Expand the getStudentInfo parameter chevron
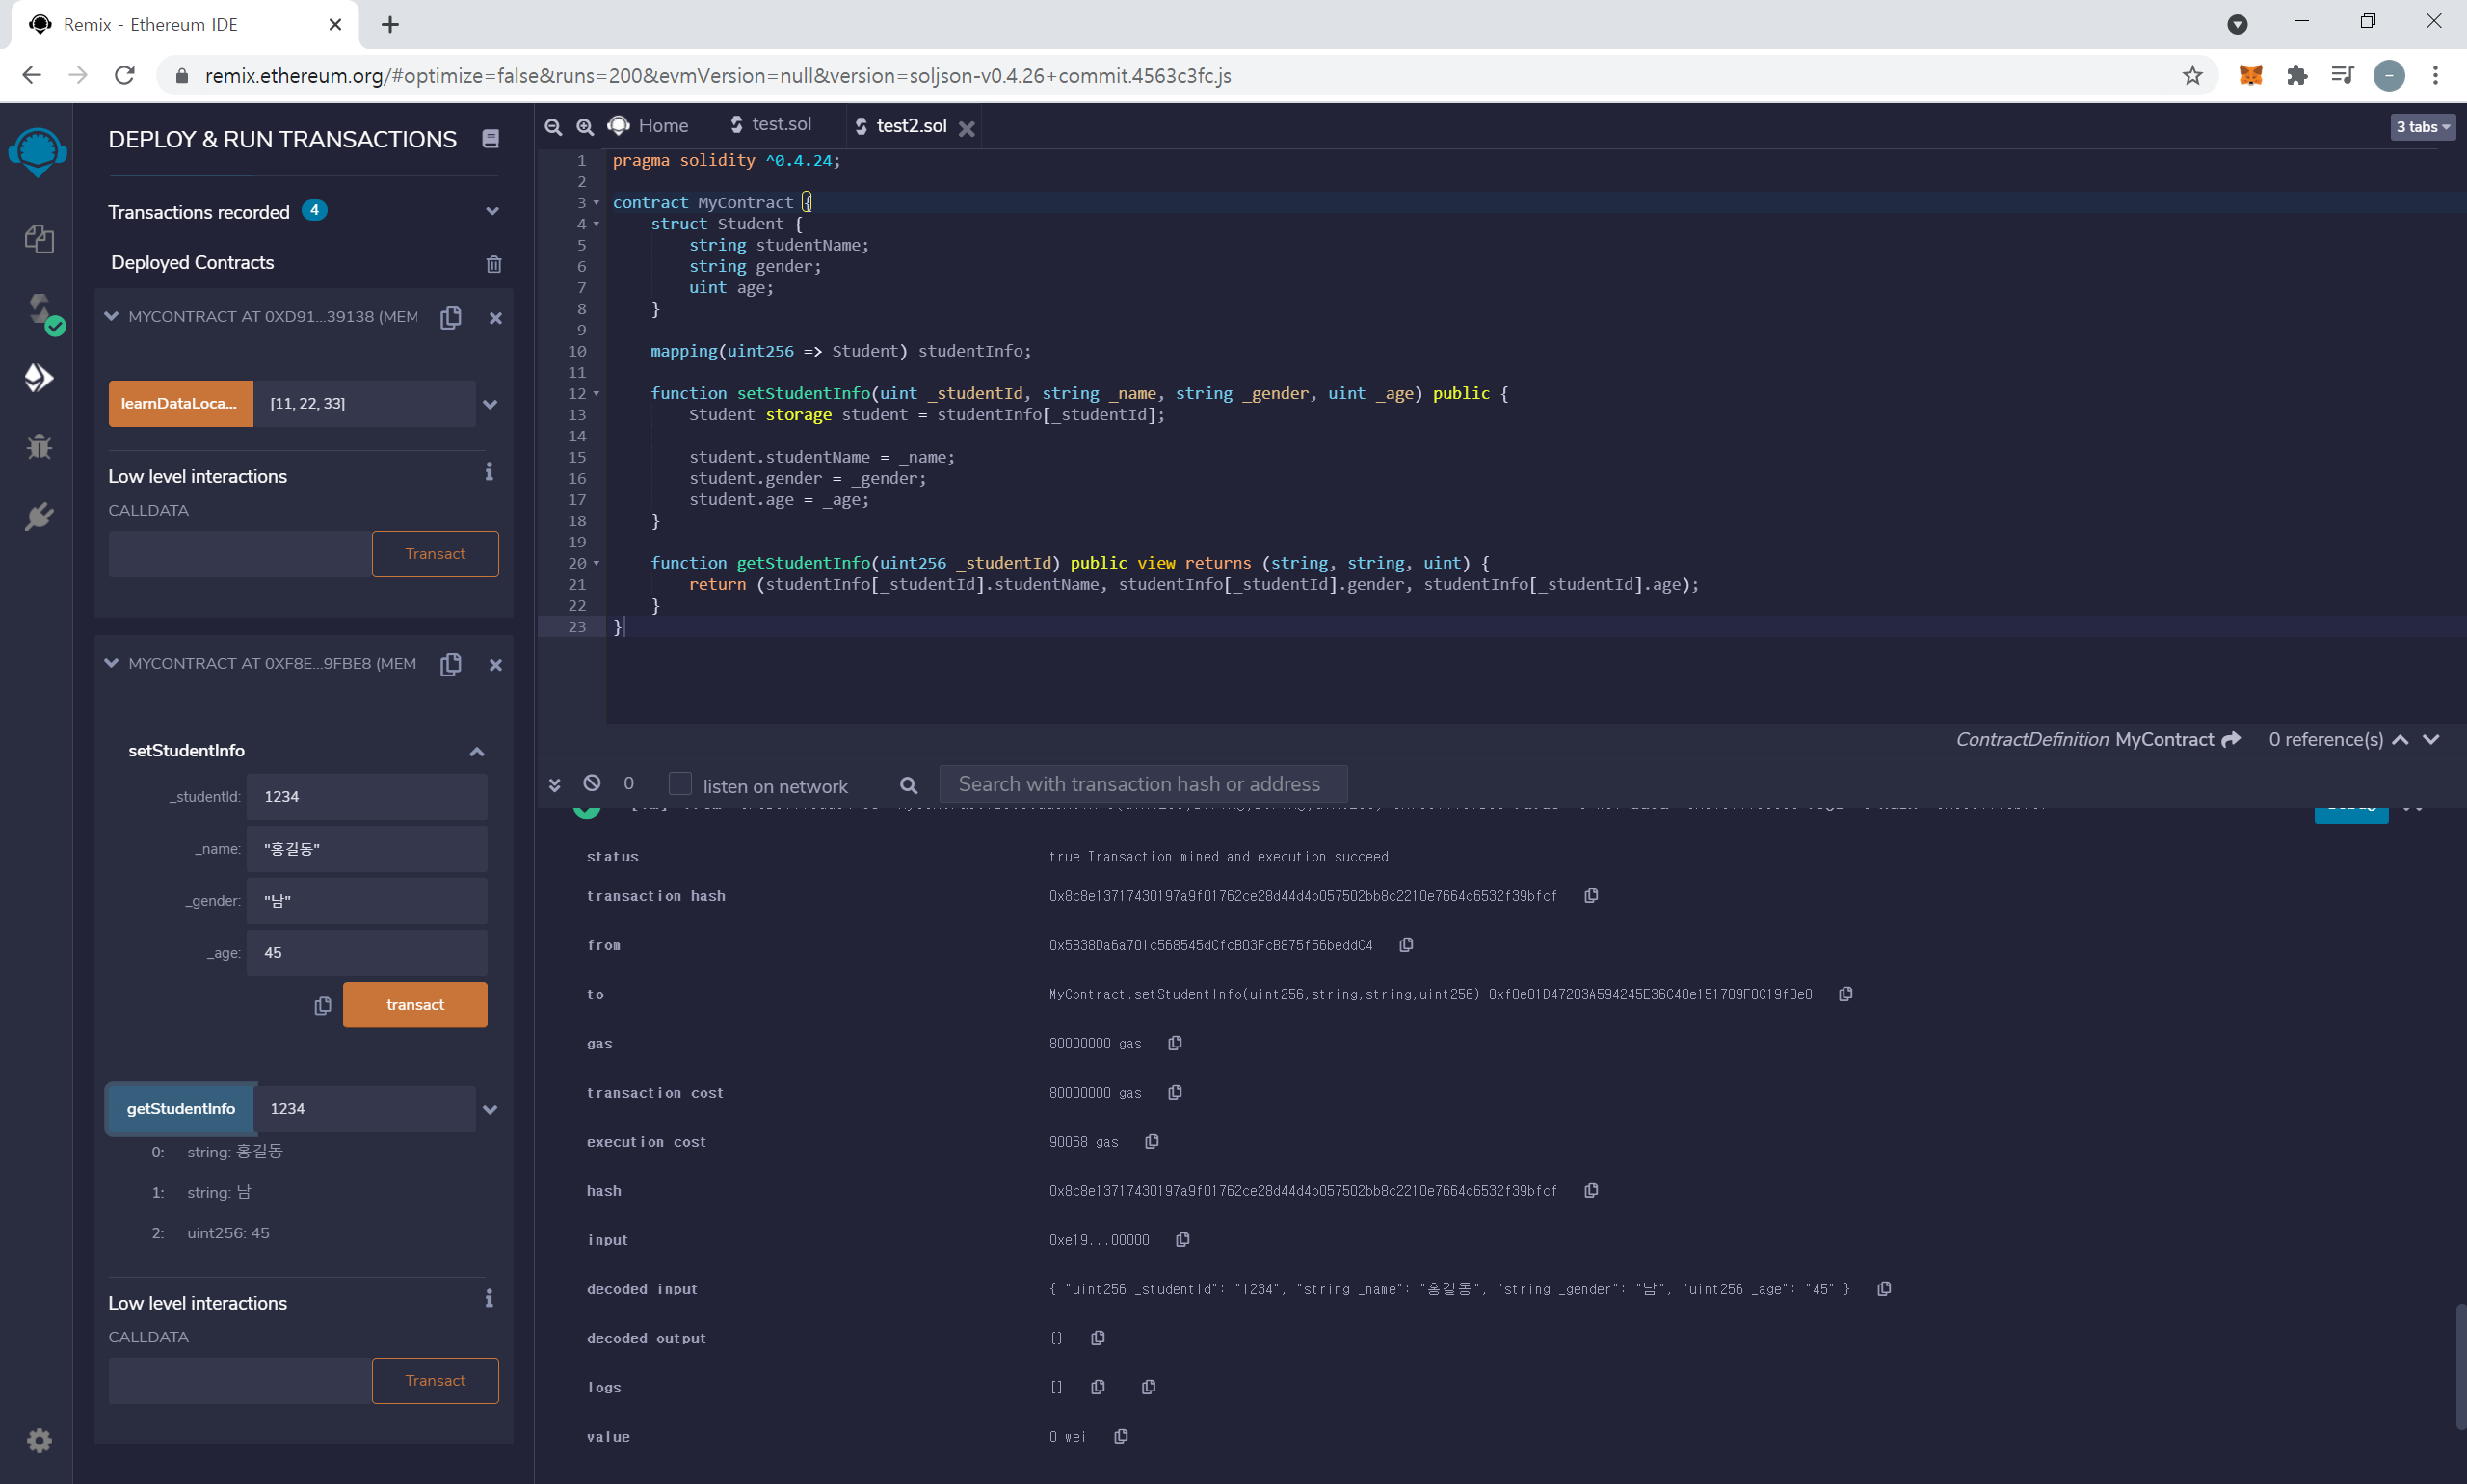The height and width of the screenshot is (1484, 2467). [490, 1109]
